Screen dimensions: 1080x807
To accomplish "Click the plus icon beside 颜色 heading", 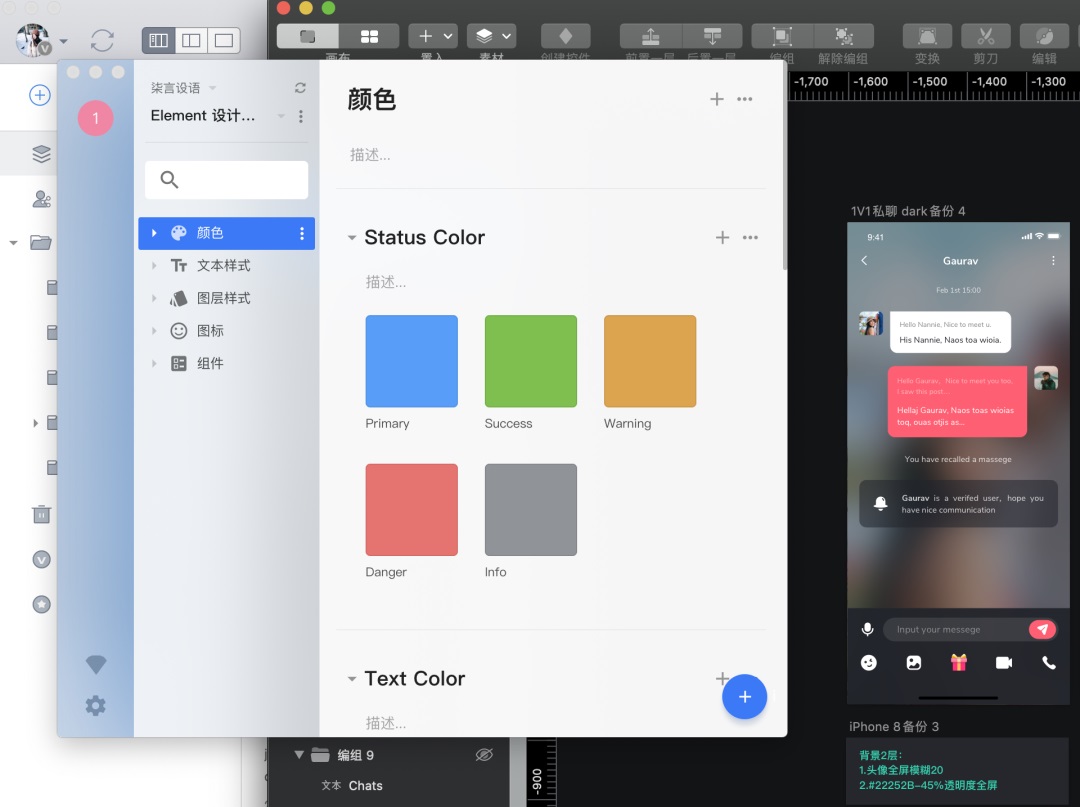I will click(717, 99).
